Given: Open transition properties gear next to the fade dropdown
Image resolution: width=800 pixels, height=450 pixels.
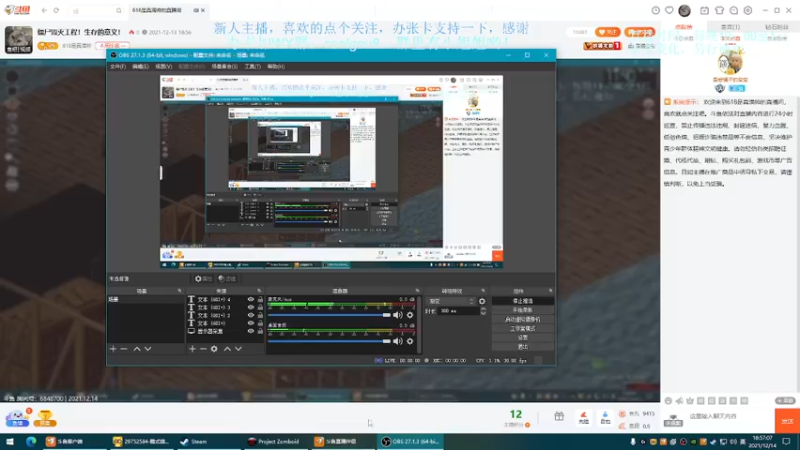Looking at the screenshot, I should [482, 302].
